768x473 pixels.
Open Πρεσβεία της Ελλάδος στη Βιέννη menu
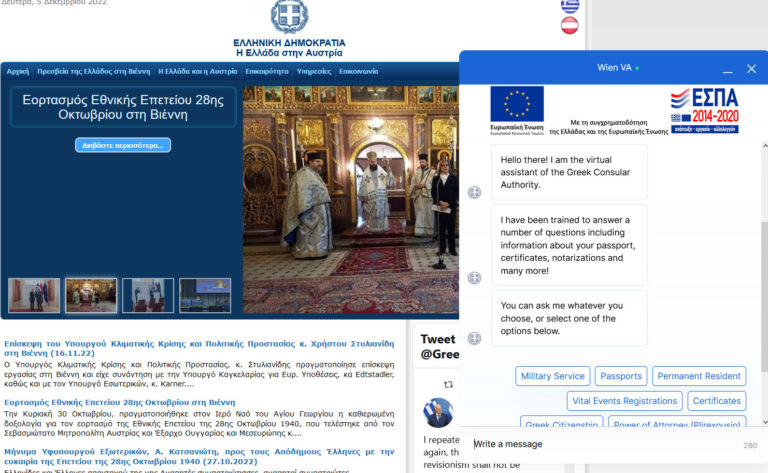[x=94, y=71]
